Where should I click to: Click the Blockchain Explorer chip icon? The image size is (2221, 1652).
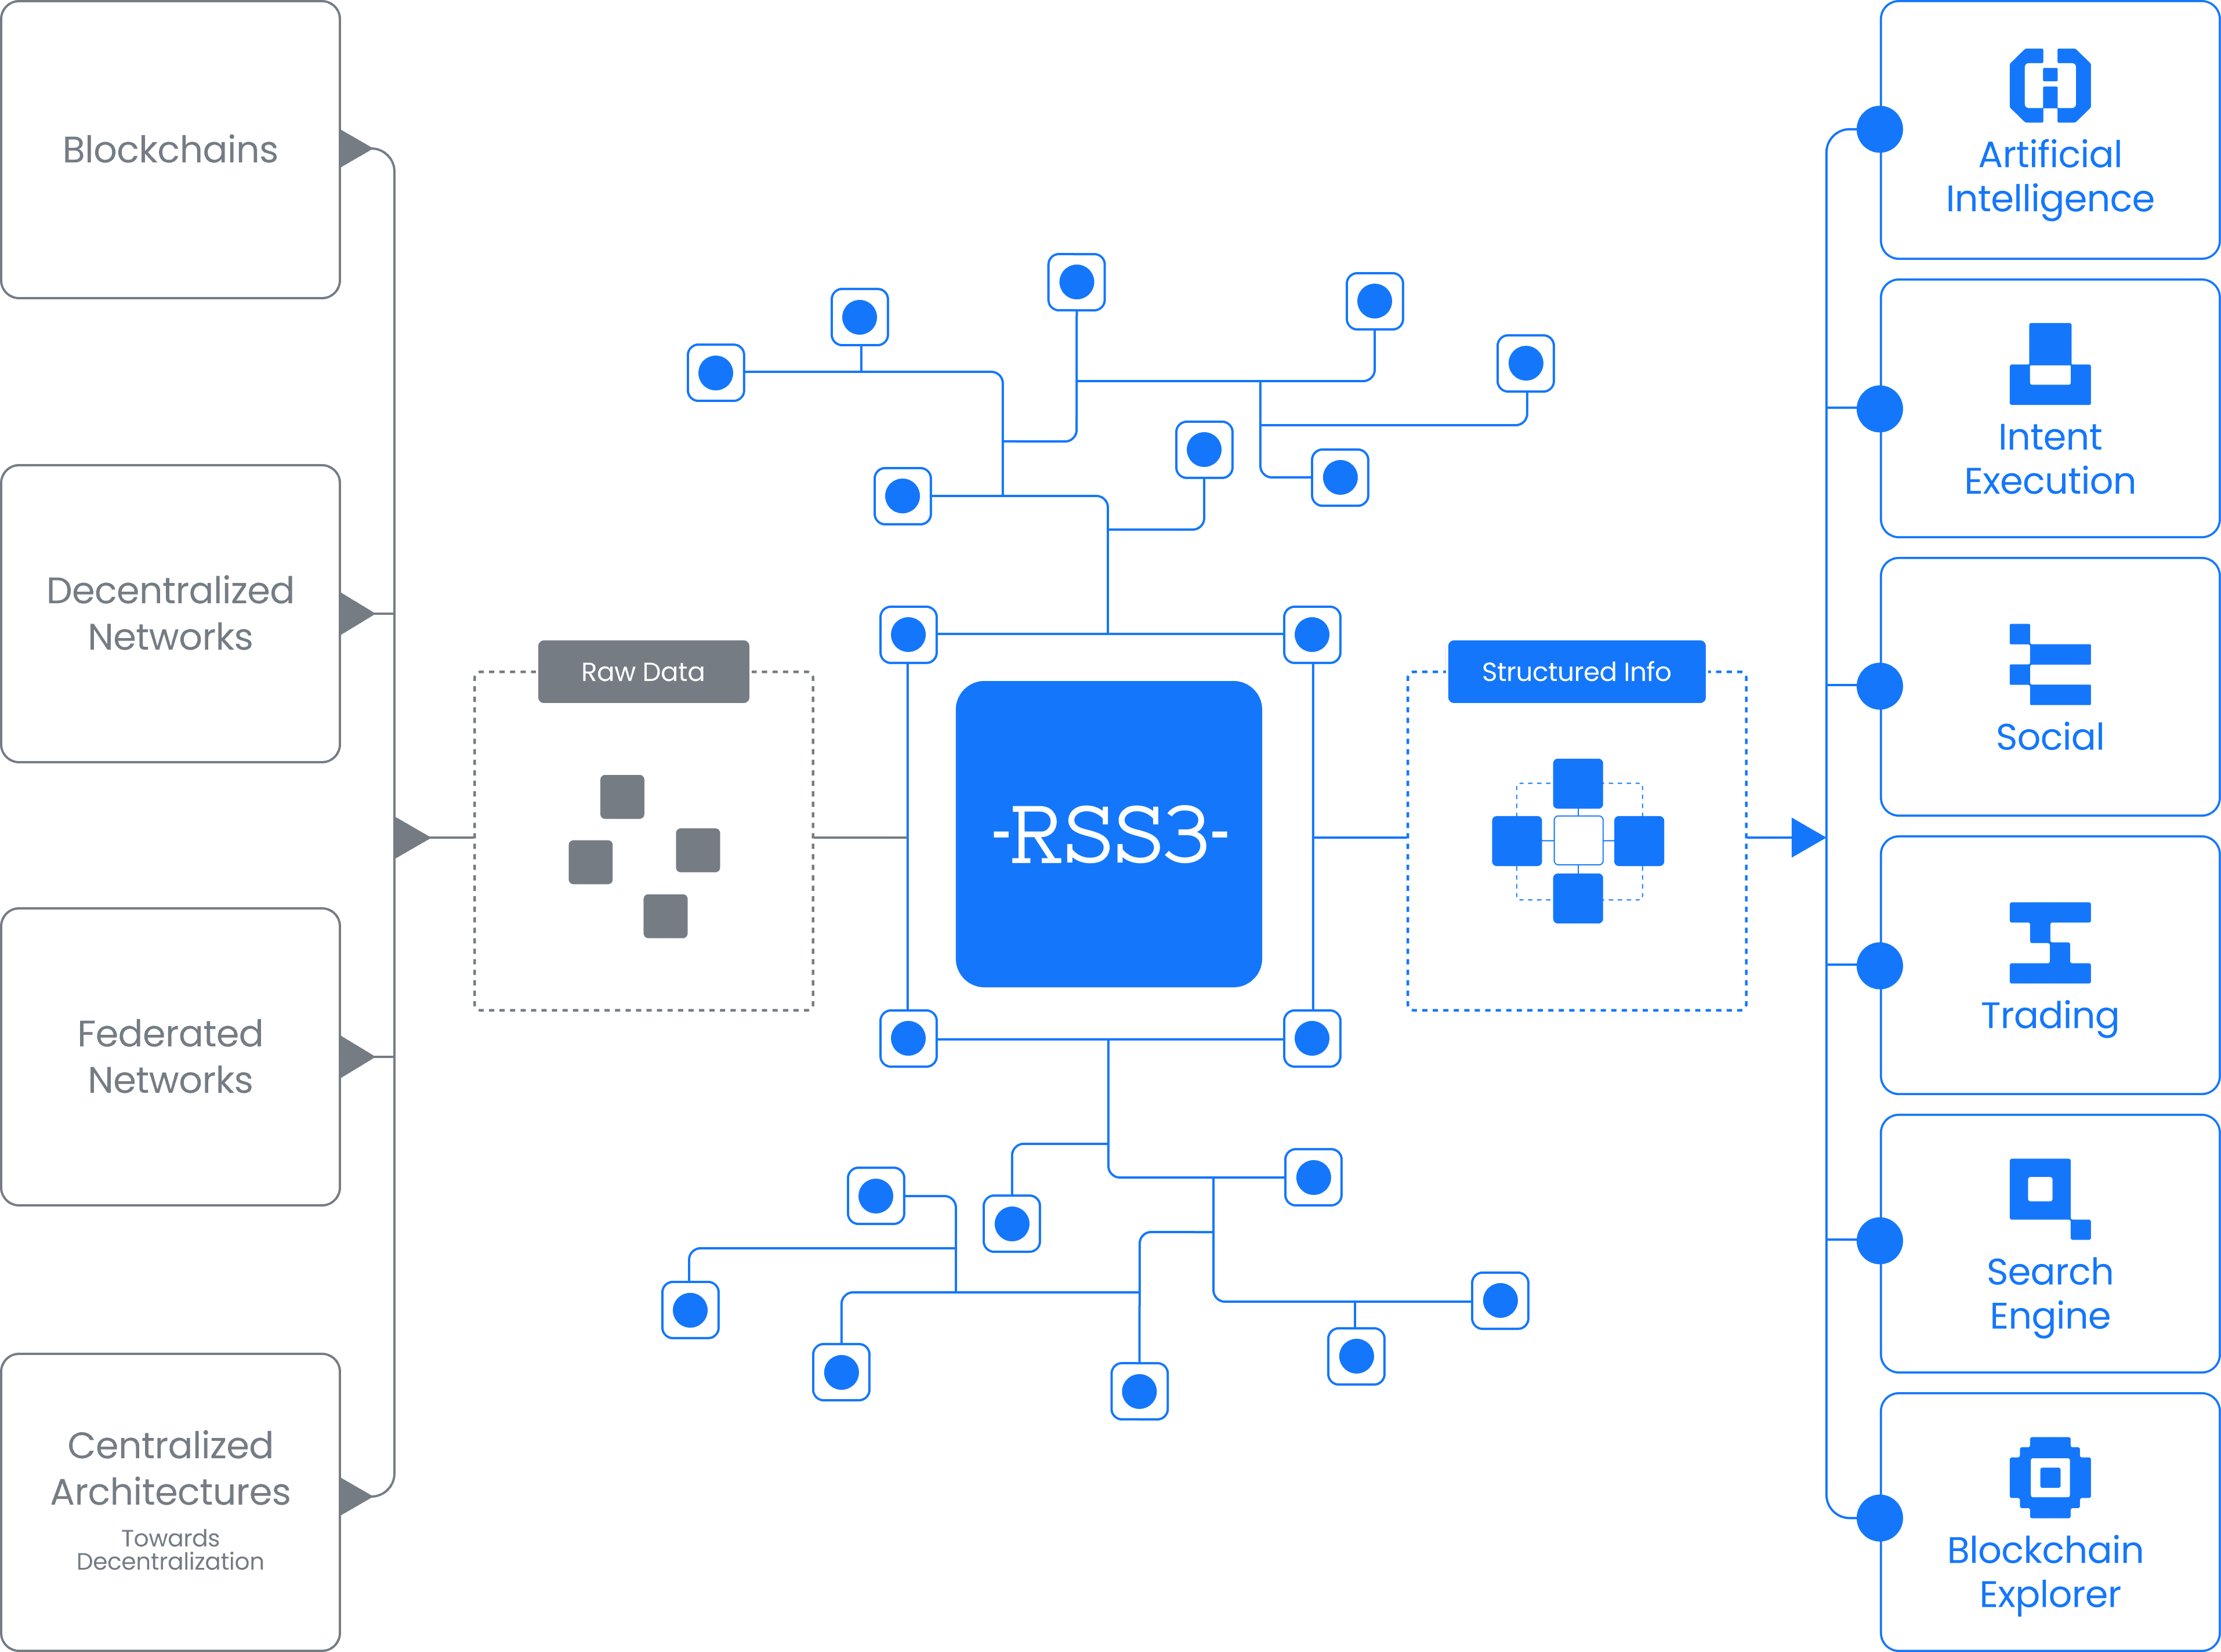[2050, 1478]
